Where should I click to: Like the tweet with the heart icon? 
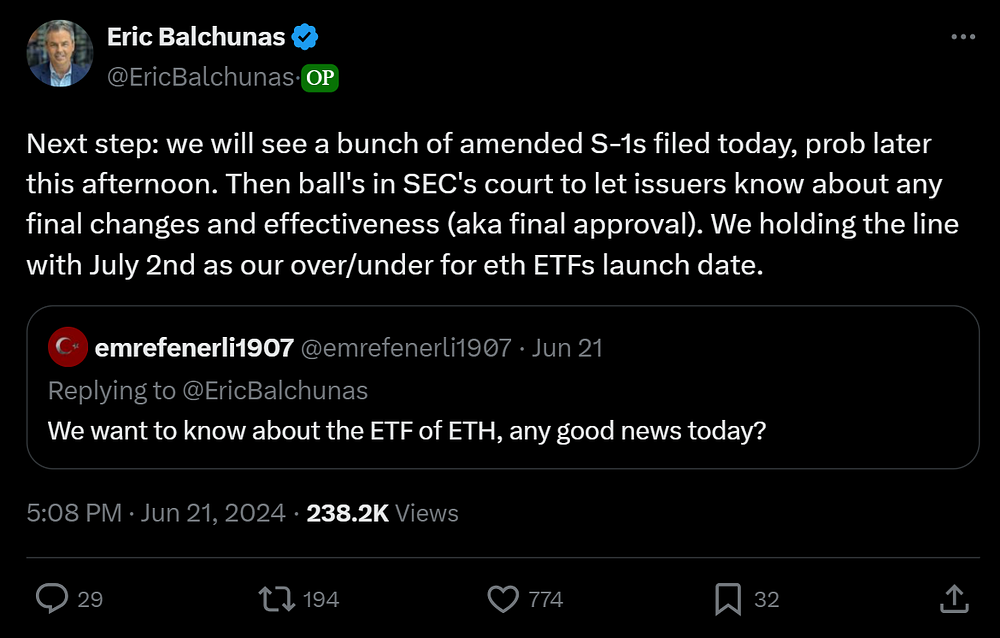tap(503, 599)
